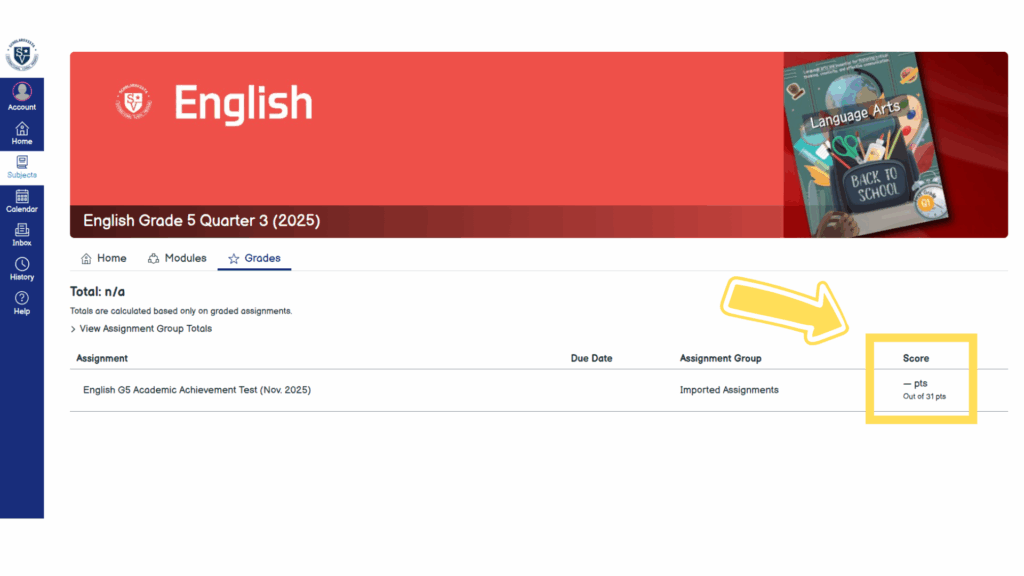Click the Assignment Group column header
Screen dimensions: 1024x576
click(720, 358)
